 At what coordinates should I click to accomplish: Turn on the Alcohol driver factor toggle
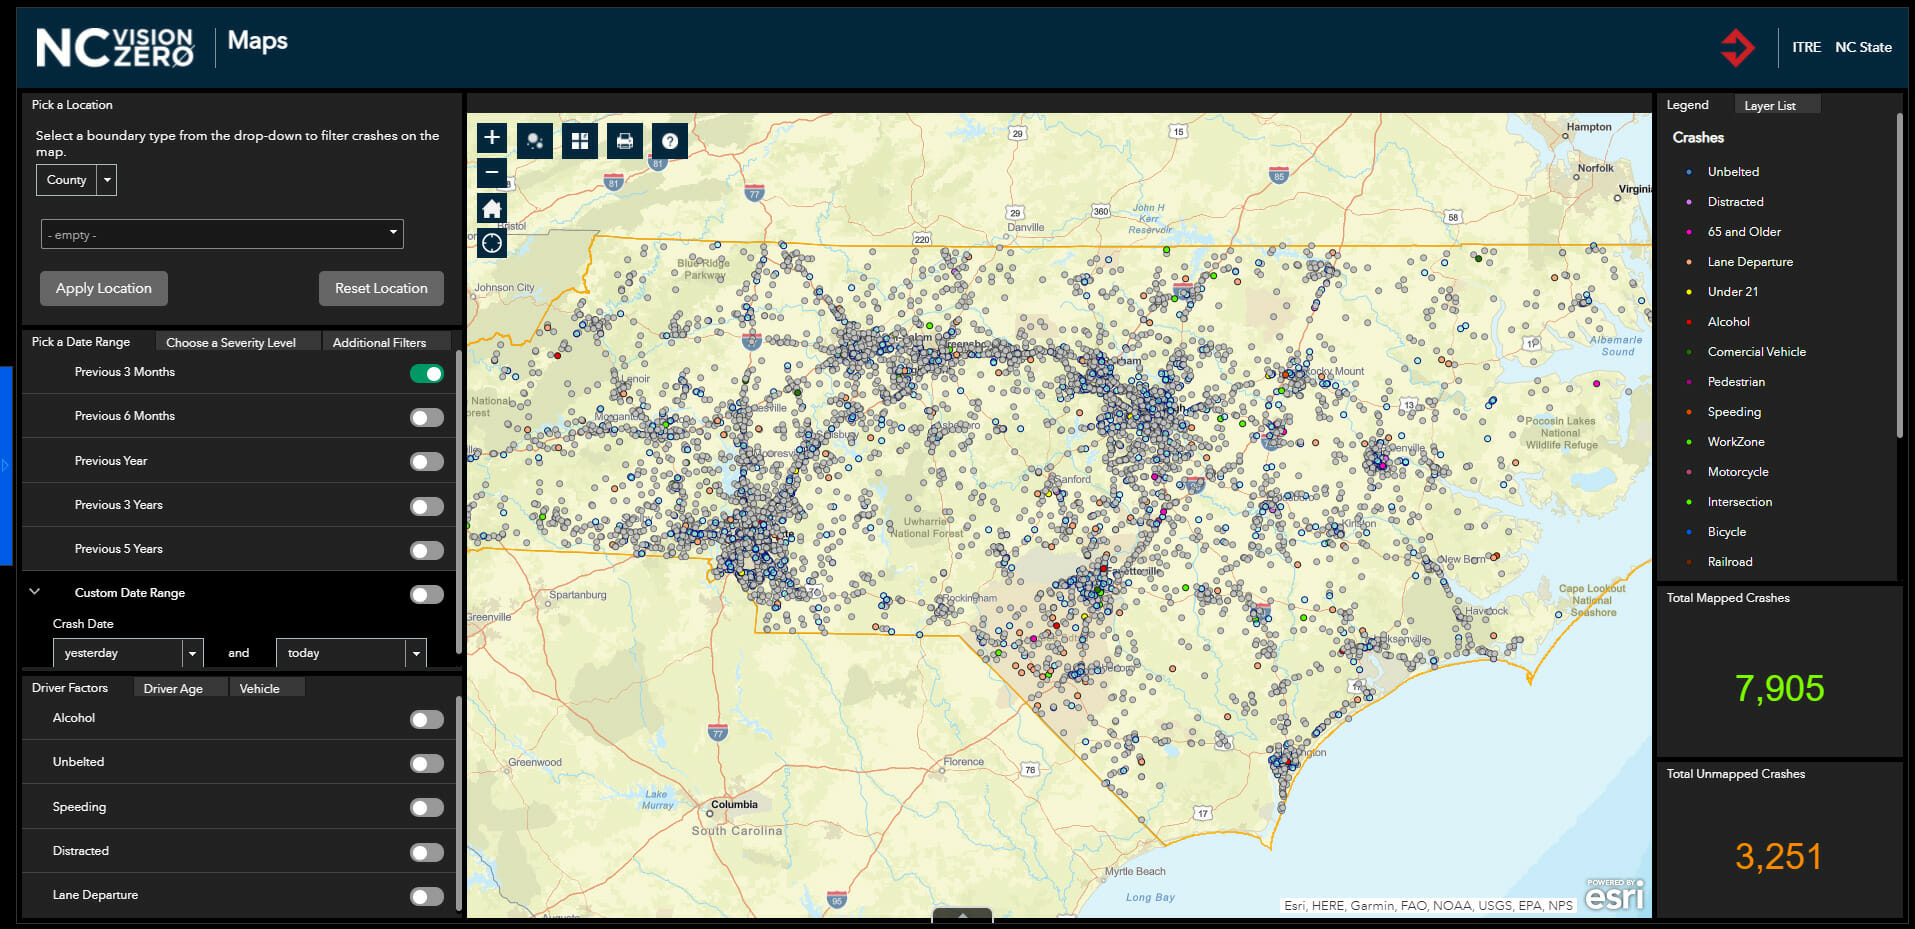pyautogui.click(x=427, y=720)
